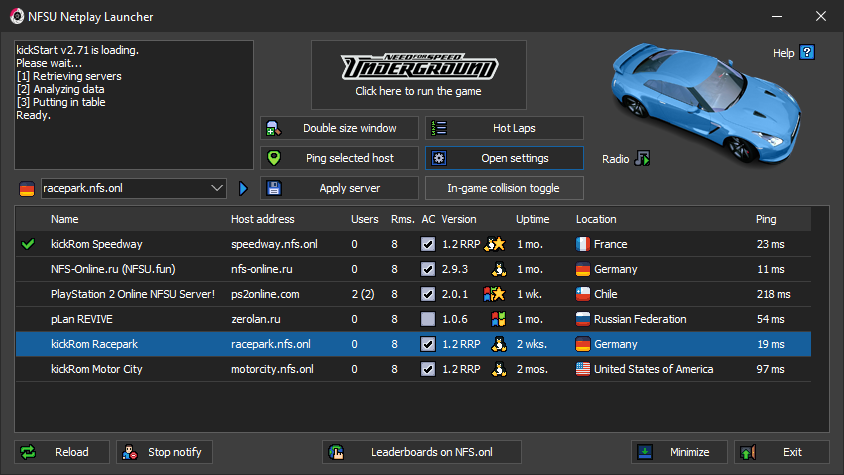Click the green checkmark beside kickRom Speedway
The image size is (844, 475).
(x=28, y=244)
